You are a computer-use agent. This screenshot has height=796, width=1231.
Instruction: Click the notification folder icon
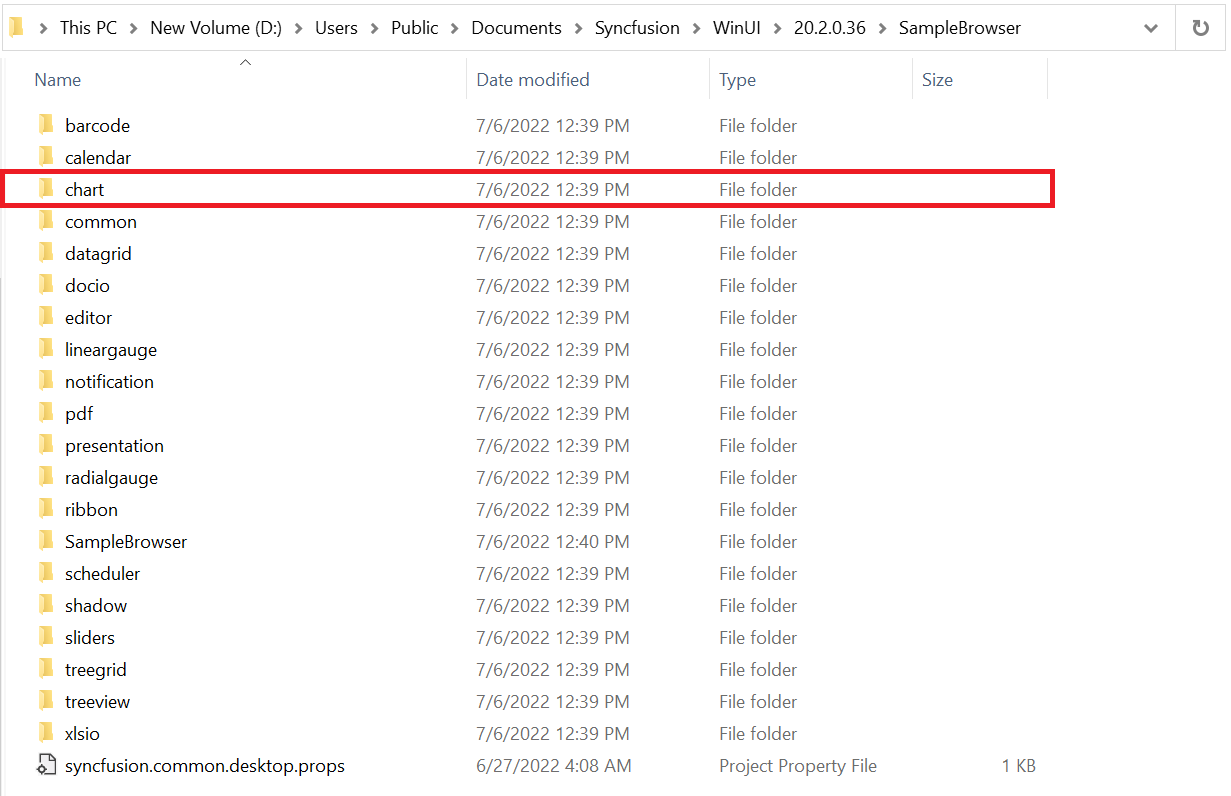[x=46, y=381]
